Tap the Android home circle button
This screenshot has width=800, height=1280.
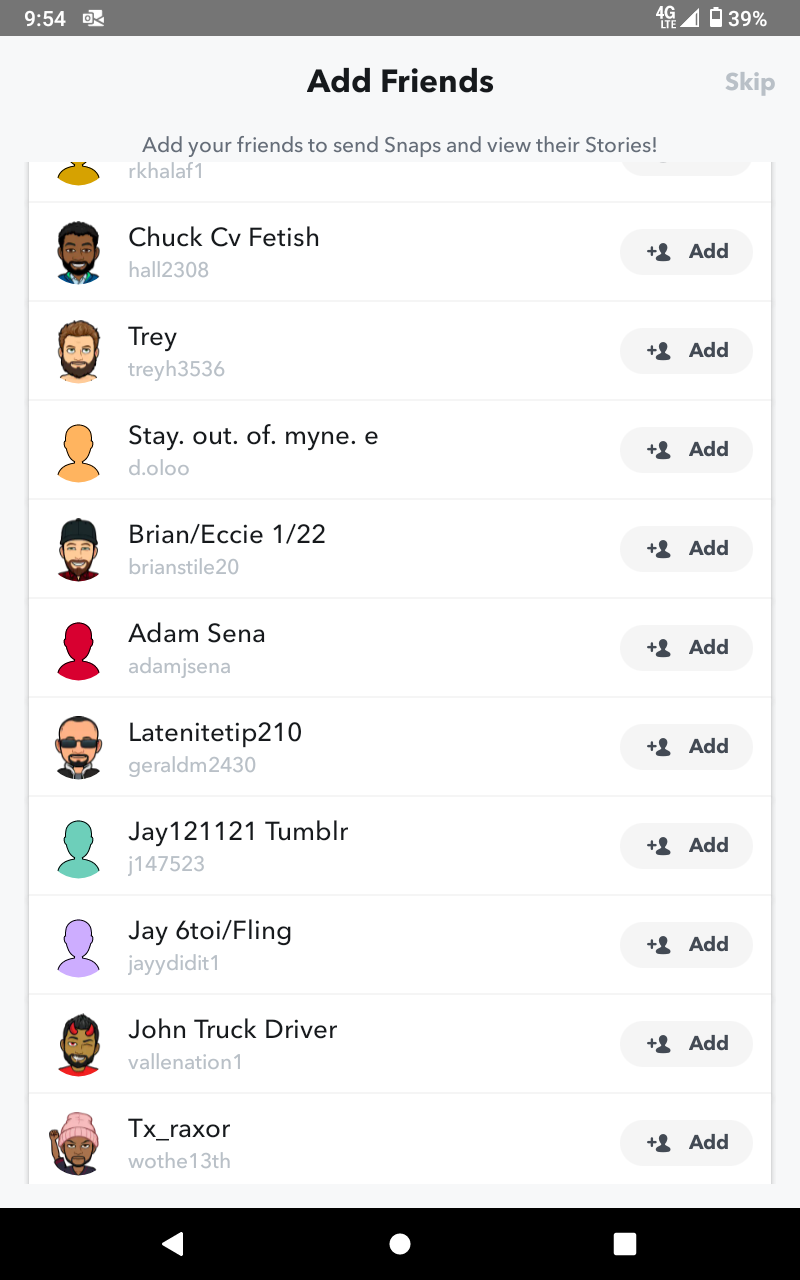pos(400,1244)
